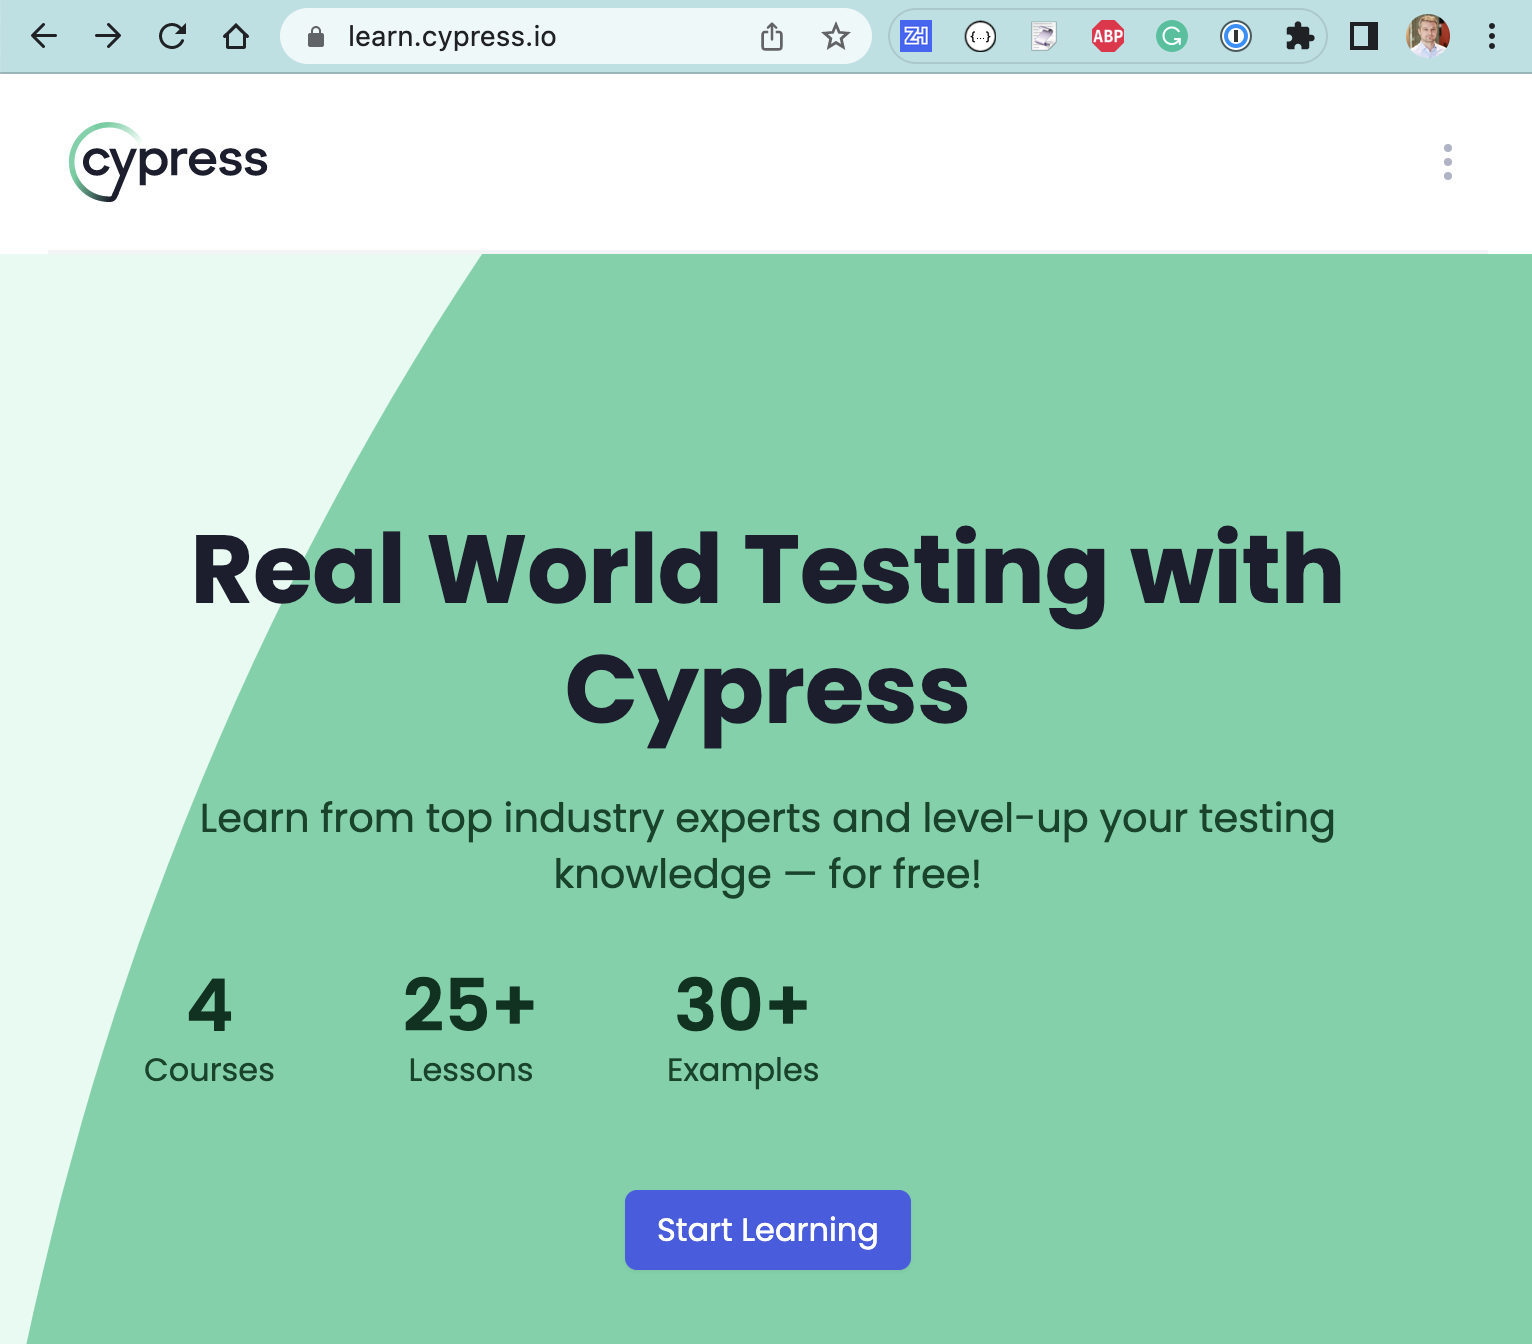Click the Start Learning button

tap(768, 1230)
